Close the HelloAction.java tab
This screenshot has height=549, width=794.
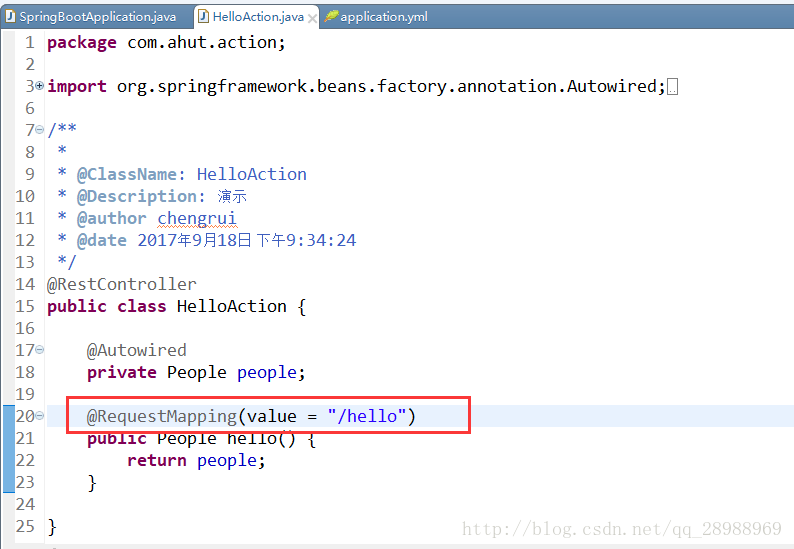[x=313, y=18]
